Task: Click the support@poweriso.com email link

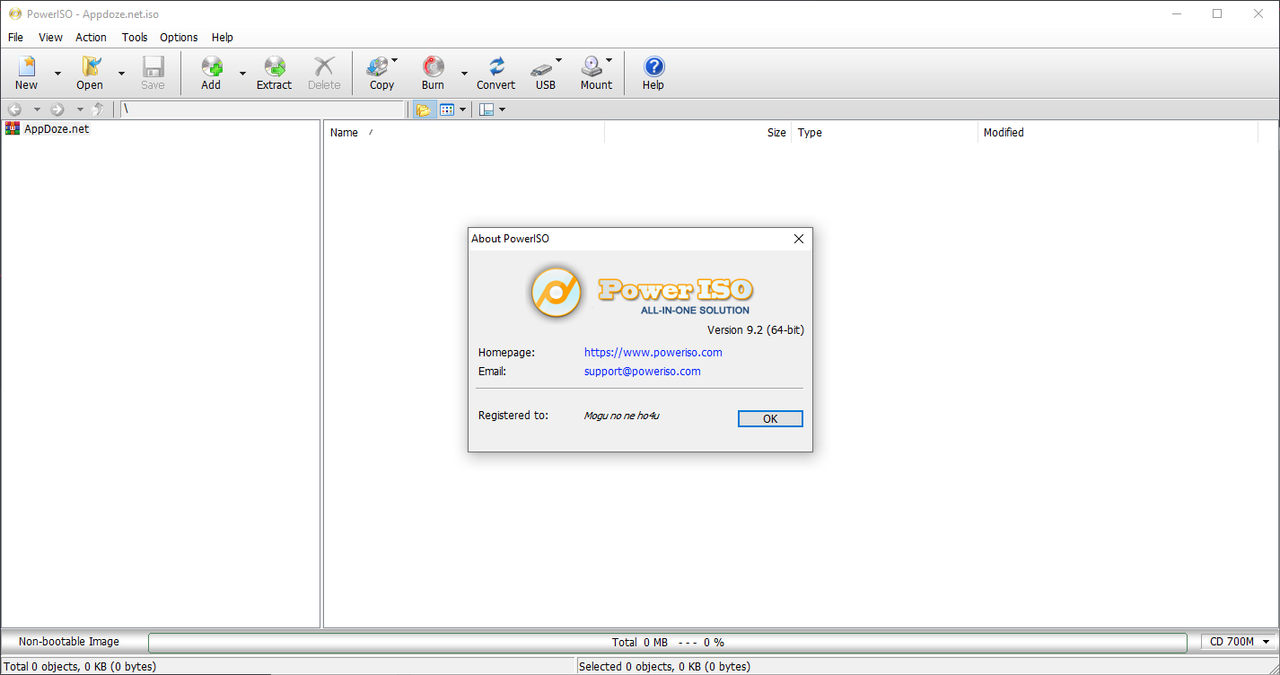Action: tap(642, 371)
